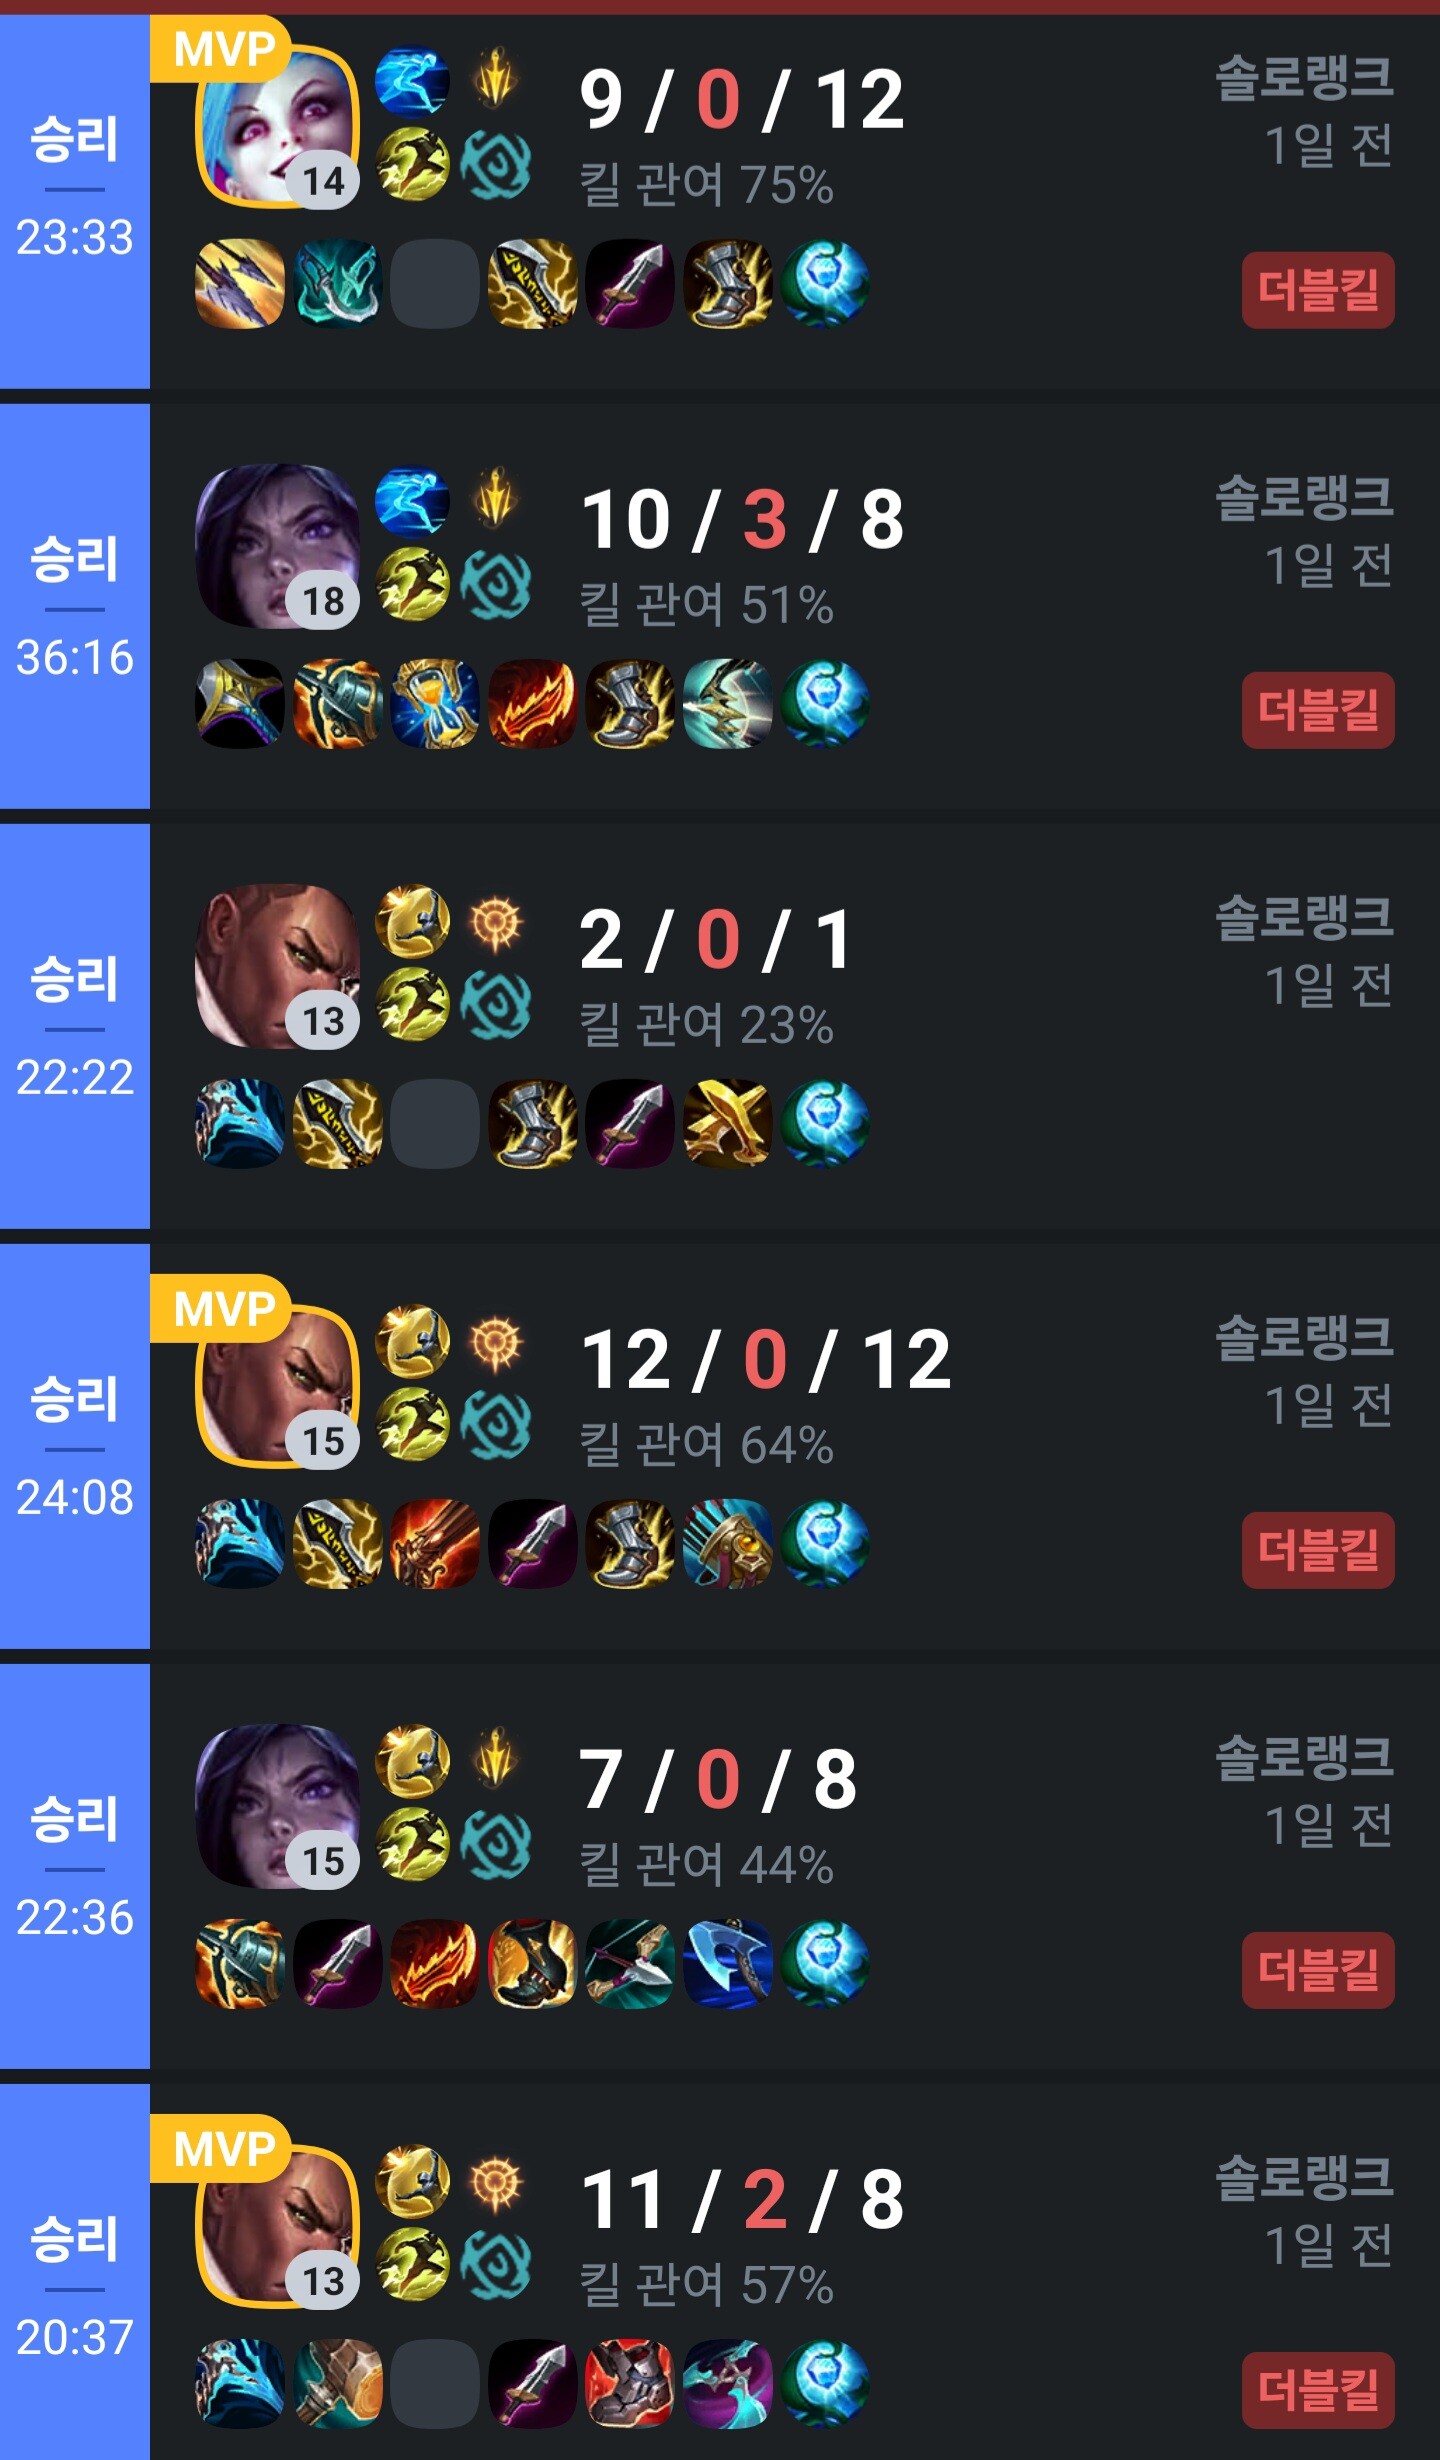1440x2460 pixels.
Task: Tap the crossed golden blades item in 22:22 match
Action: 727,1124
